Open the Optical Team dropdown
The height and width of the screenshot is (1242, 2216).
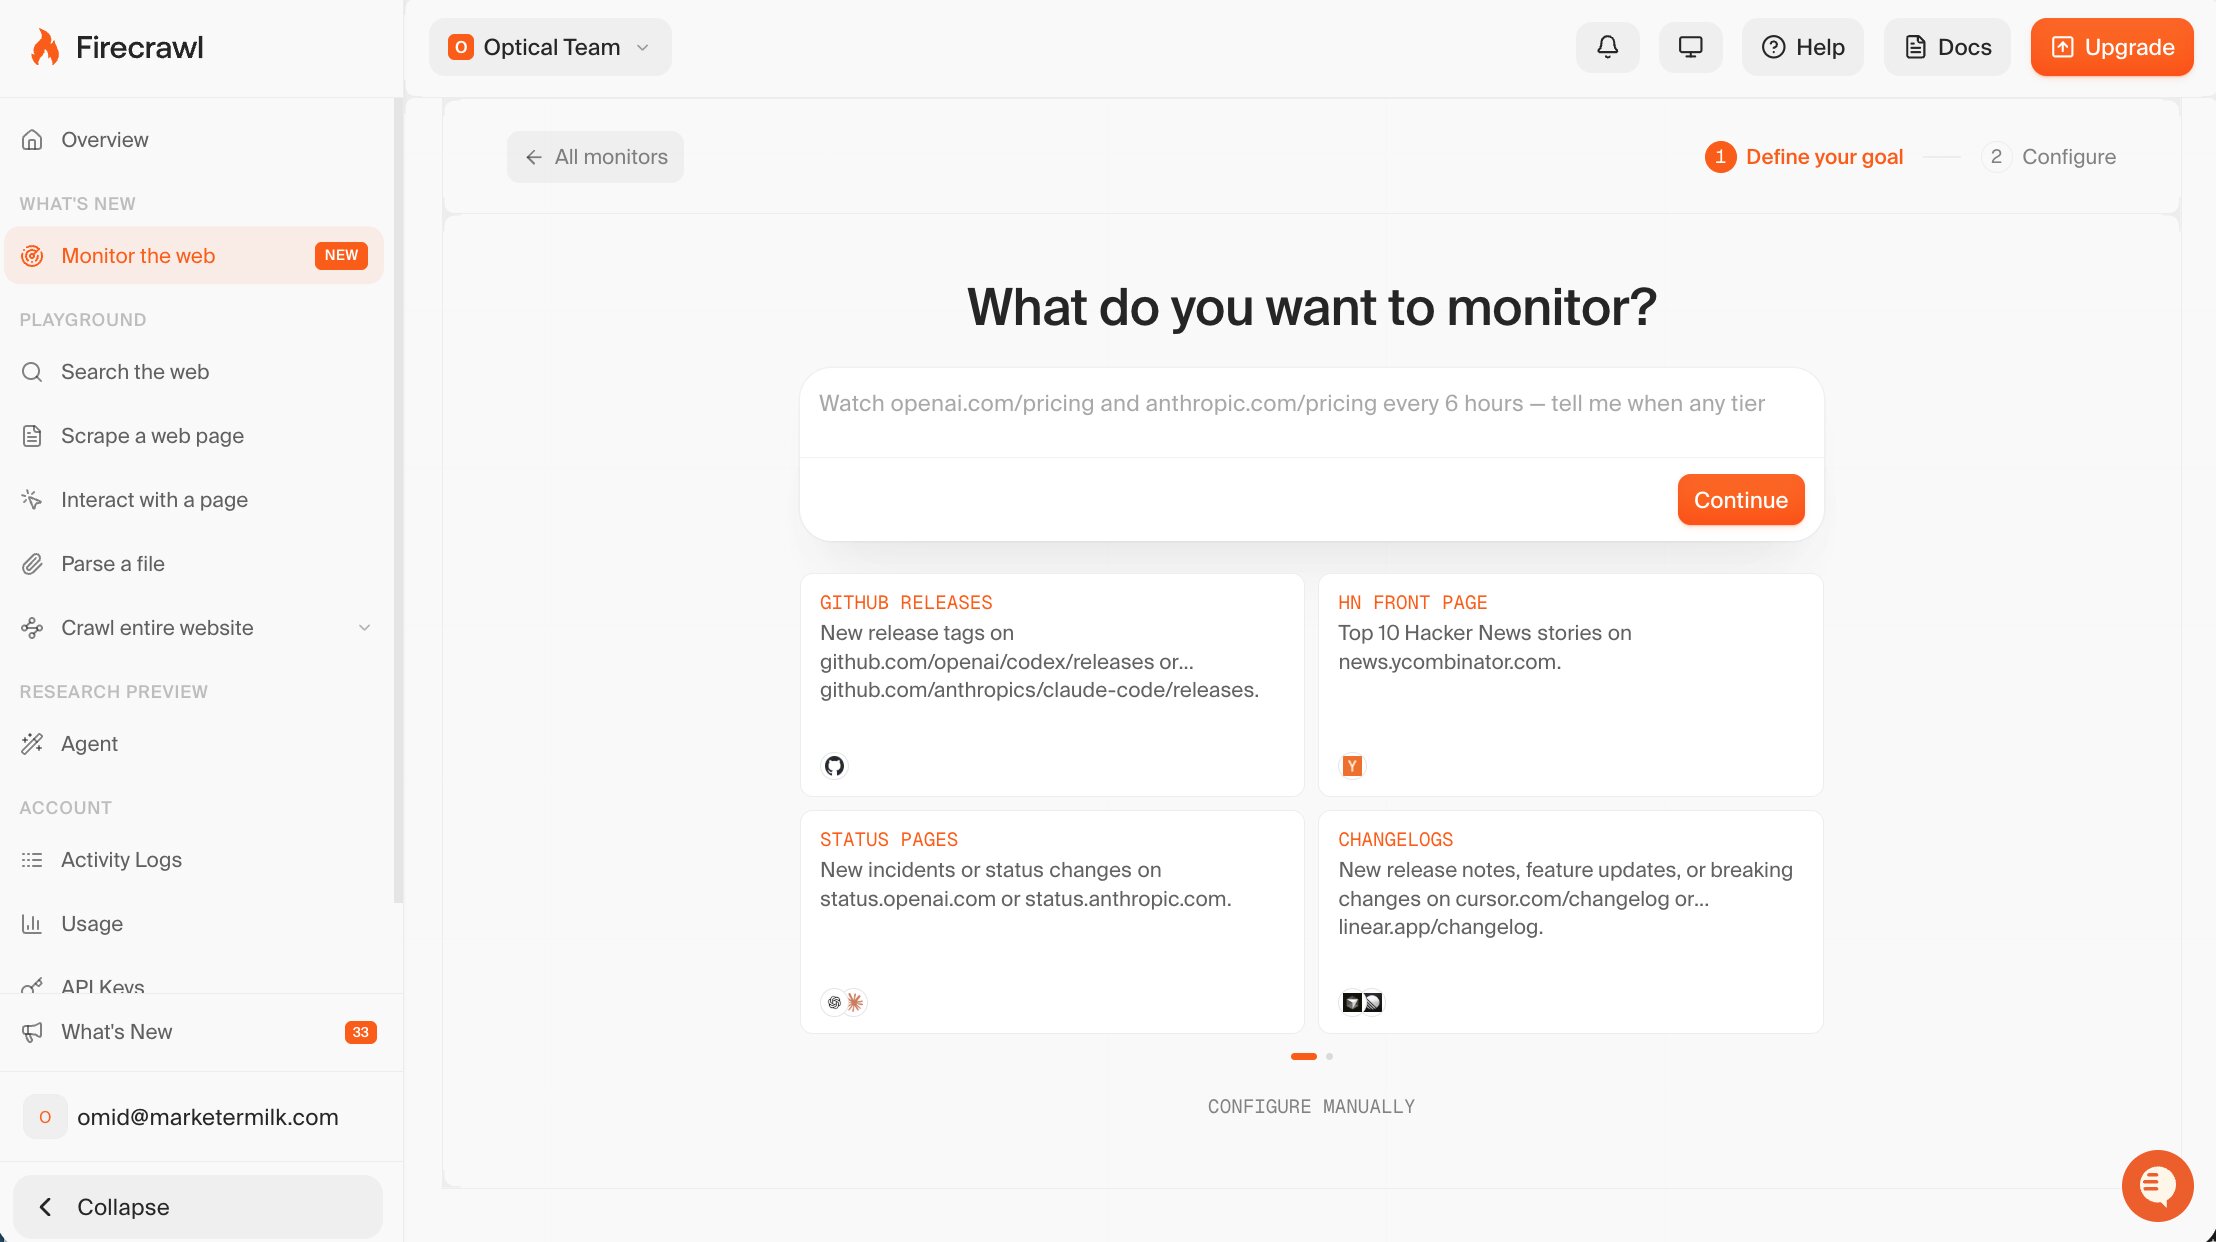[550, 47]
